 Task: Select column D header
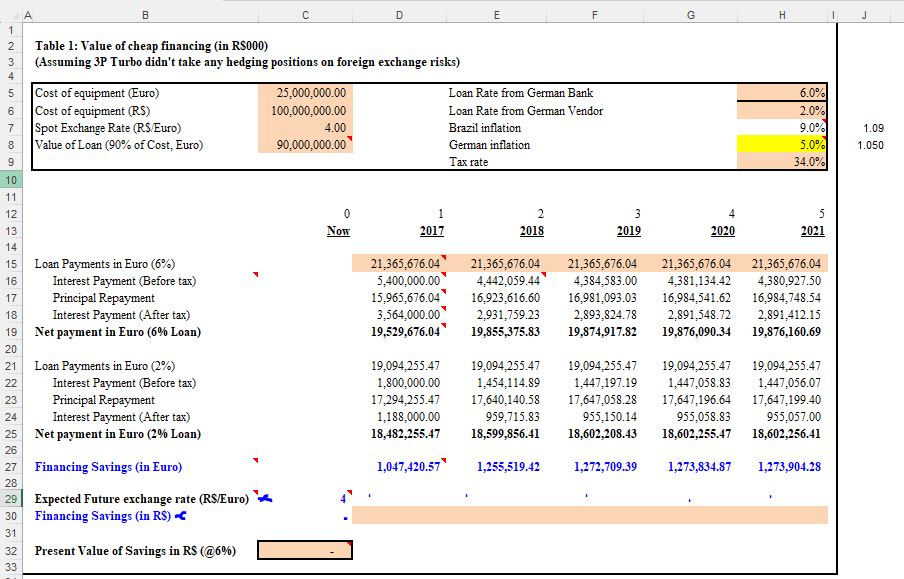point(399,16)
